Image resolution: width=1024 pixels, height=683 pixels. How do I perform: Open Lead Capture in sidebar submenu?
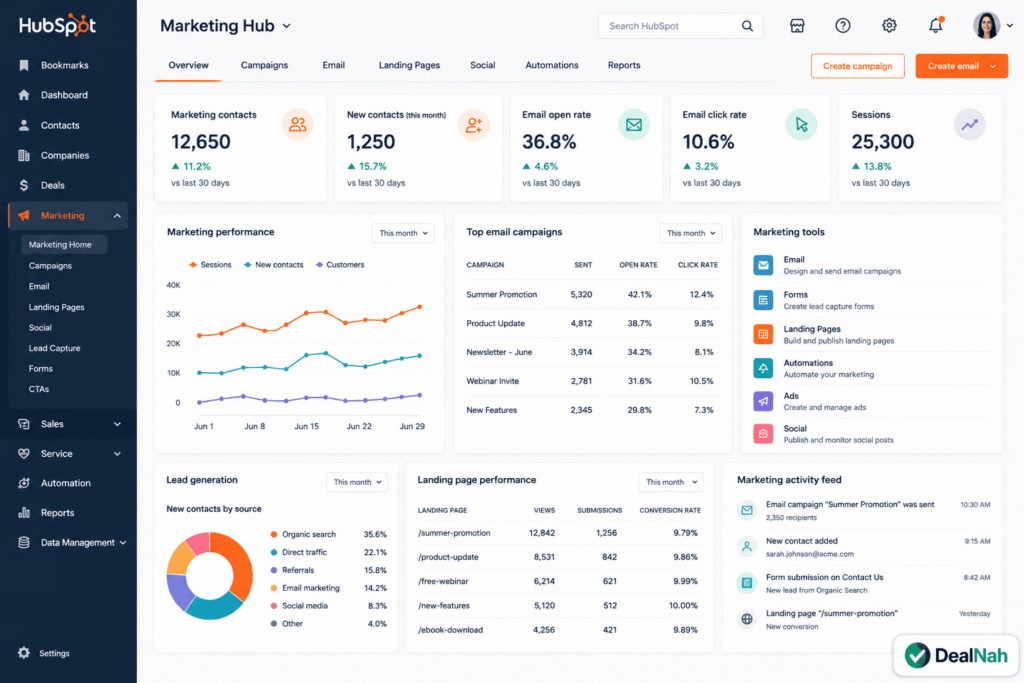pos(54,348)
